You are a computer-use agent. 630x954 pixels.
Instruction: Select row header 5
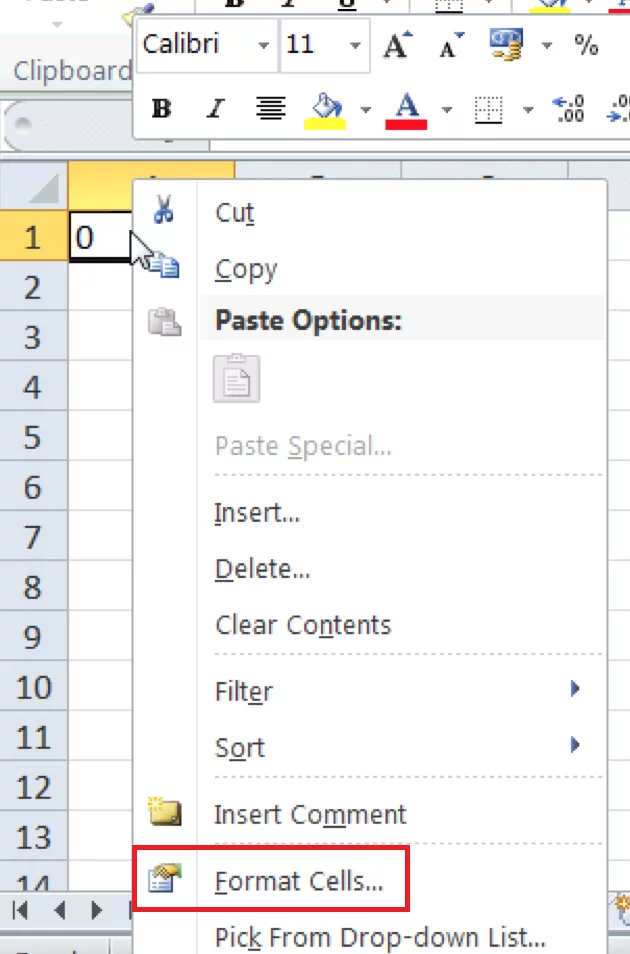pyautogui.click(x=33, y=437)
